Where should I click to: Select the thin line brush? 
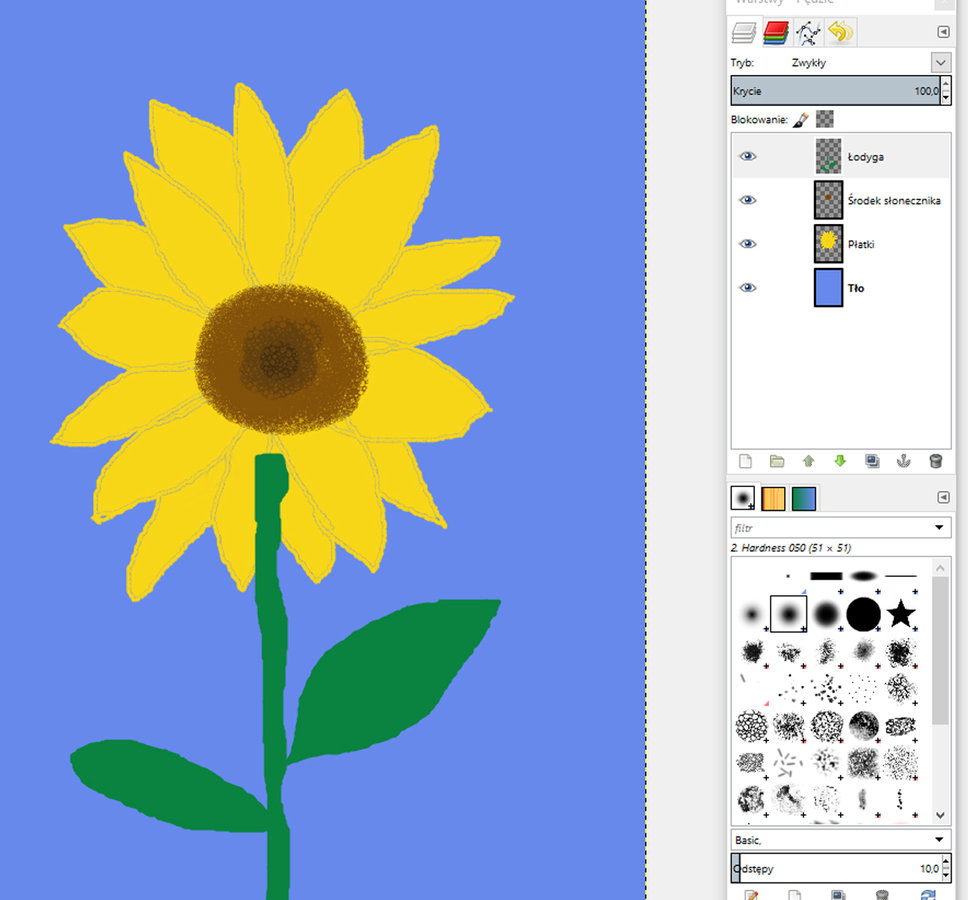(901, 577)
